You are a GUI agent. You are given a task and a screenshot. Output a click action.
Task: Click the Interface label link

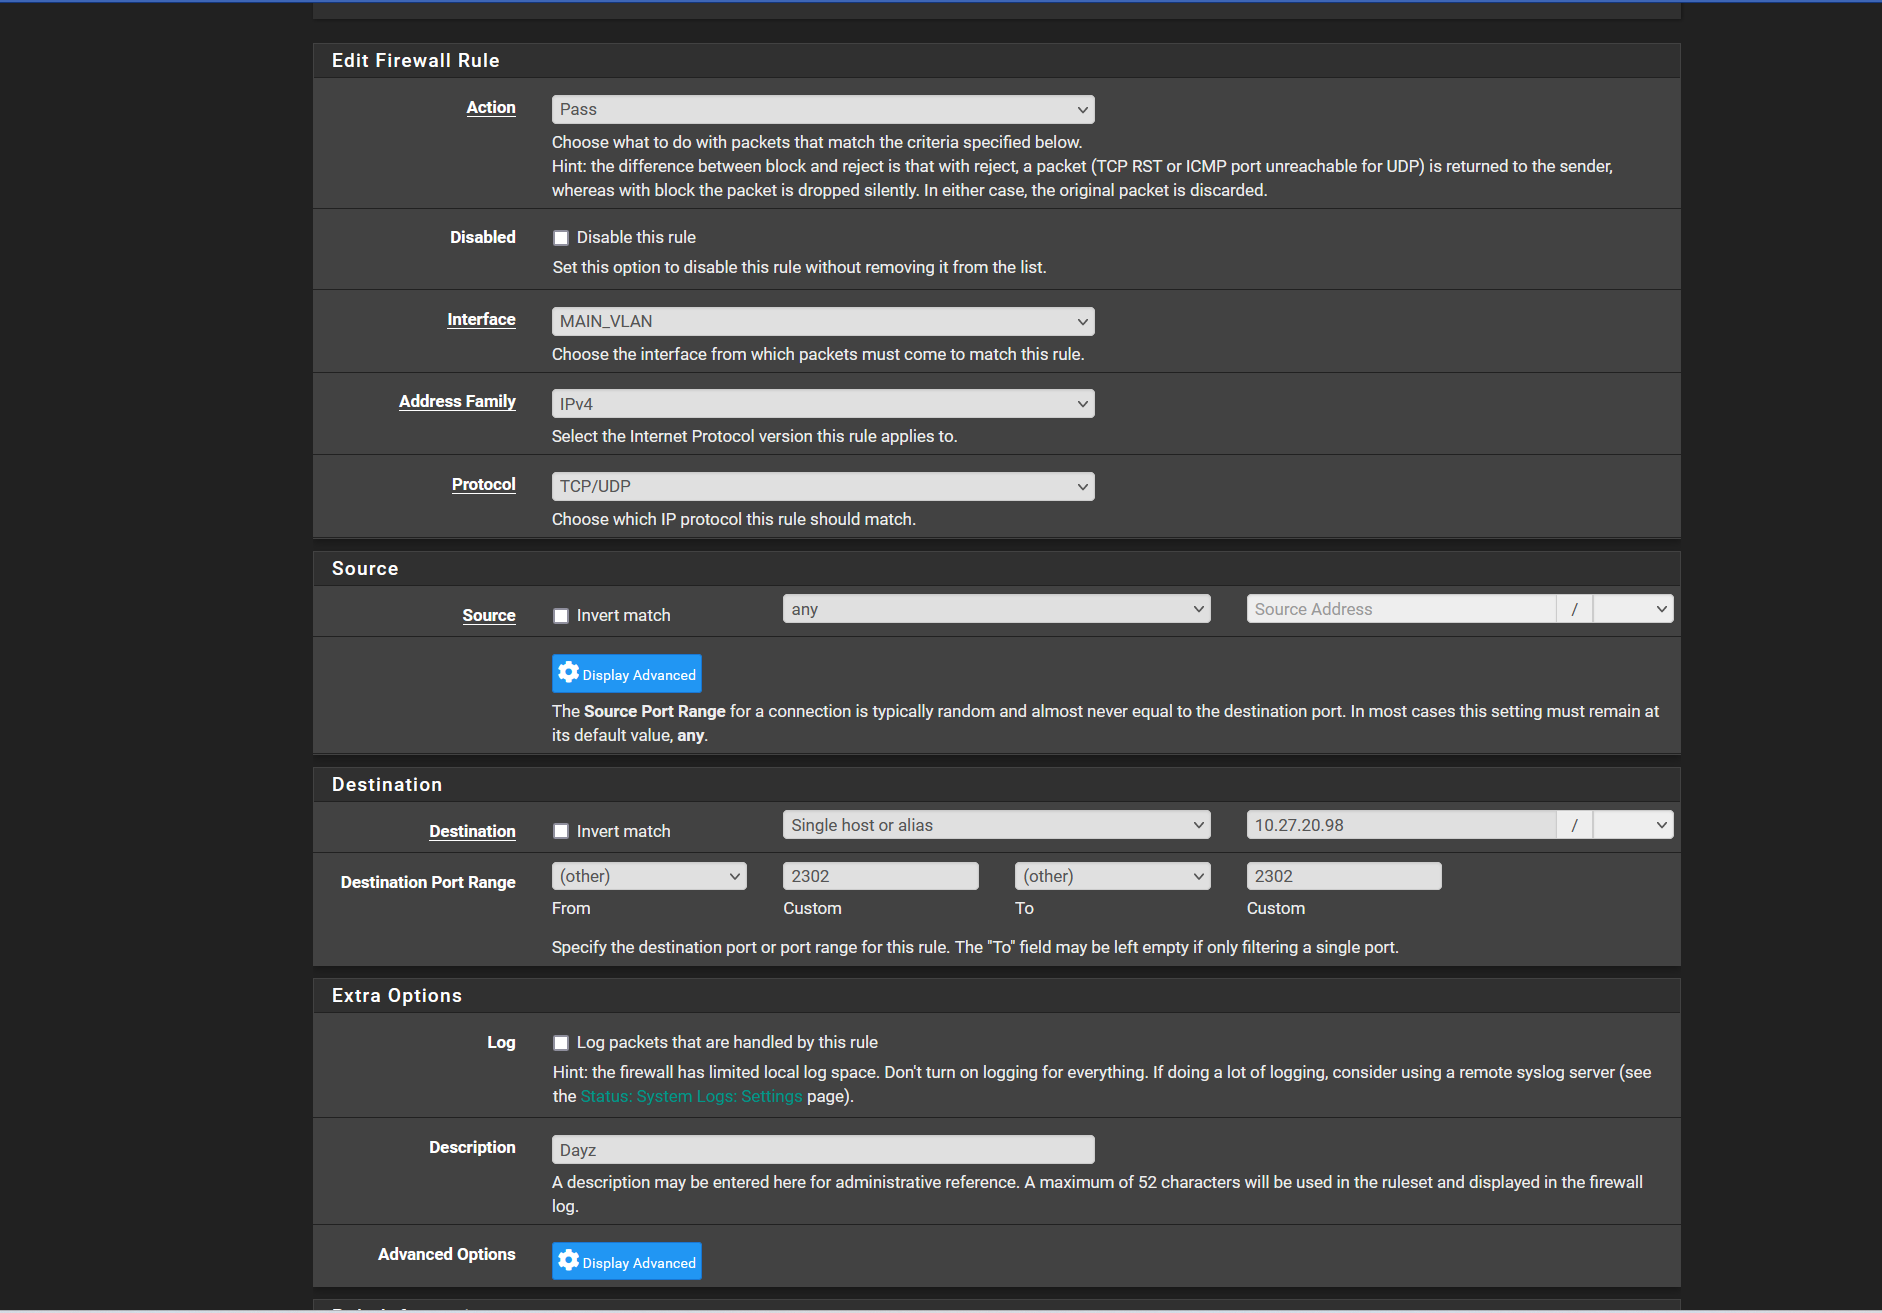(x=481, y=320)
